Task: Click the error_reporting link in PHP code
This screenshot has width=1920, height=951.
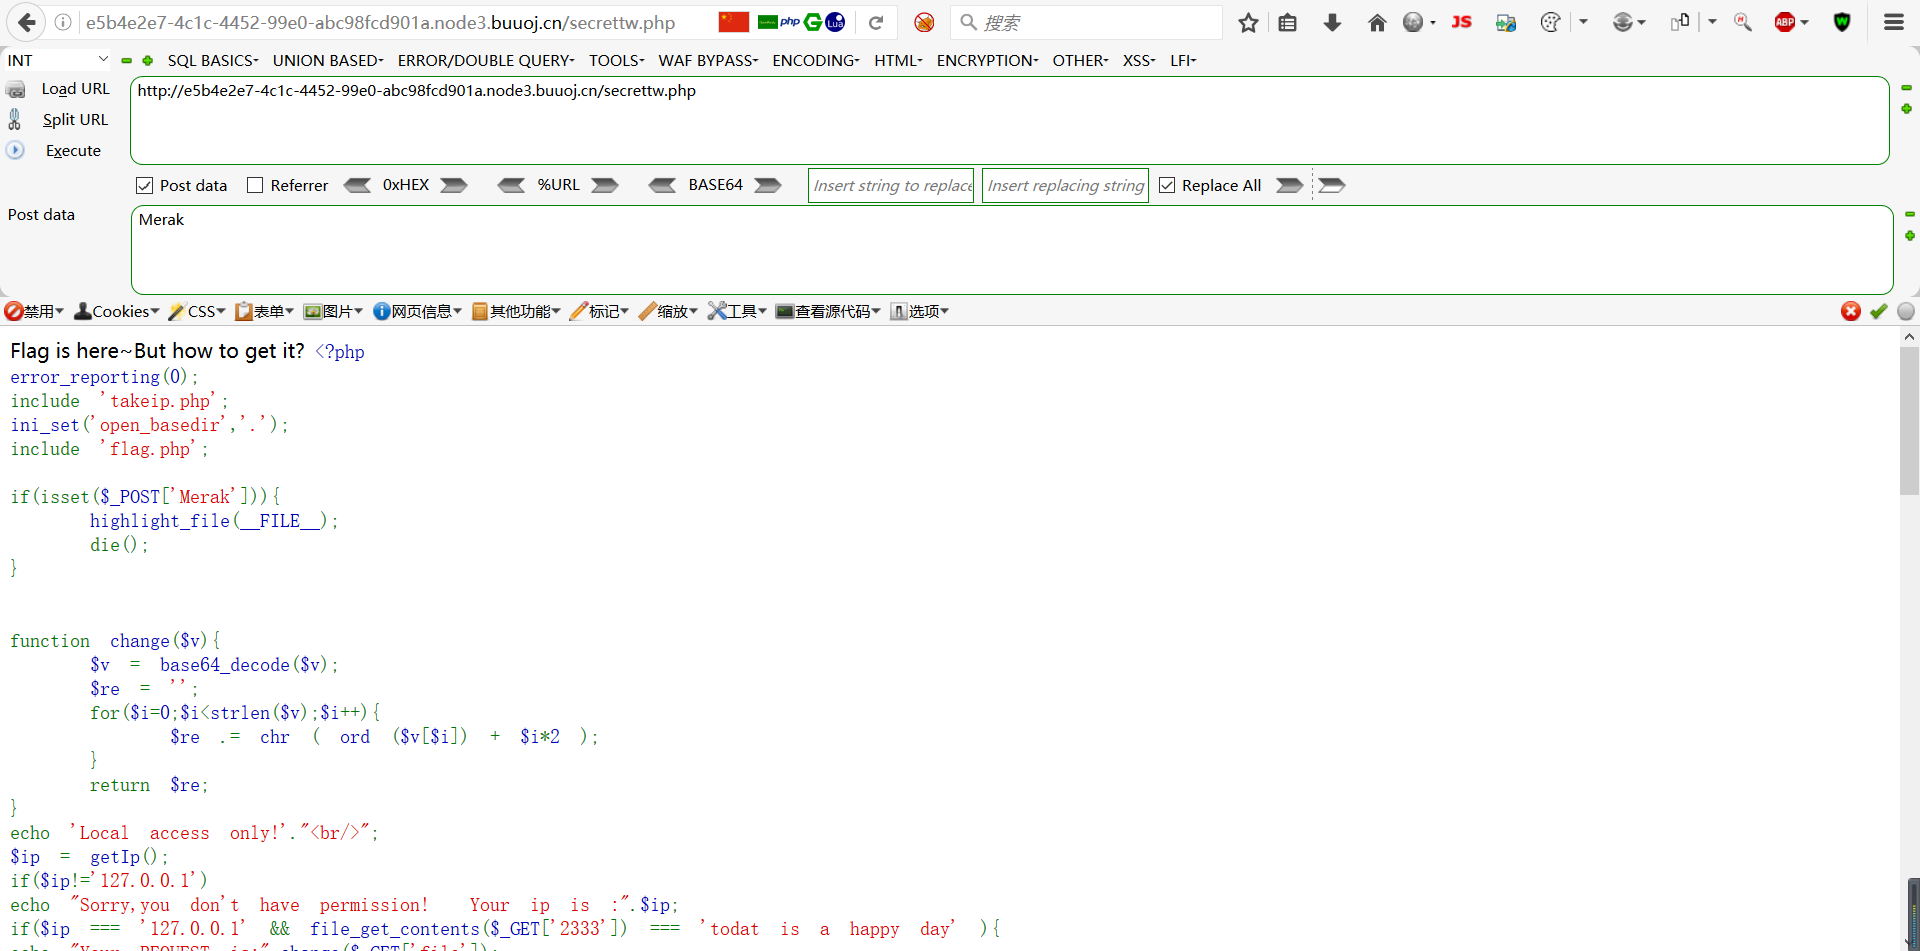Action: 84,377
